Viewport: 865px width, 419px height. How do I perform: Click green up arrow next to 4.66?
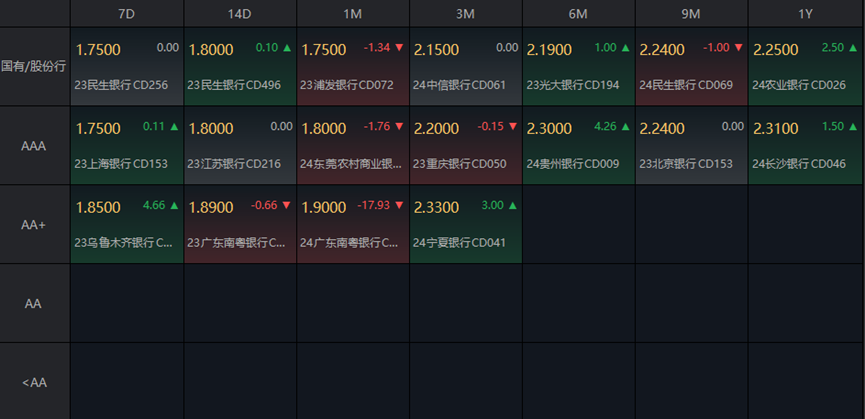coord(174,205)
